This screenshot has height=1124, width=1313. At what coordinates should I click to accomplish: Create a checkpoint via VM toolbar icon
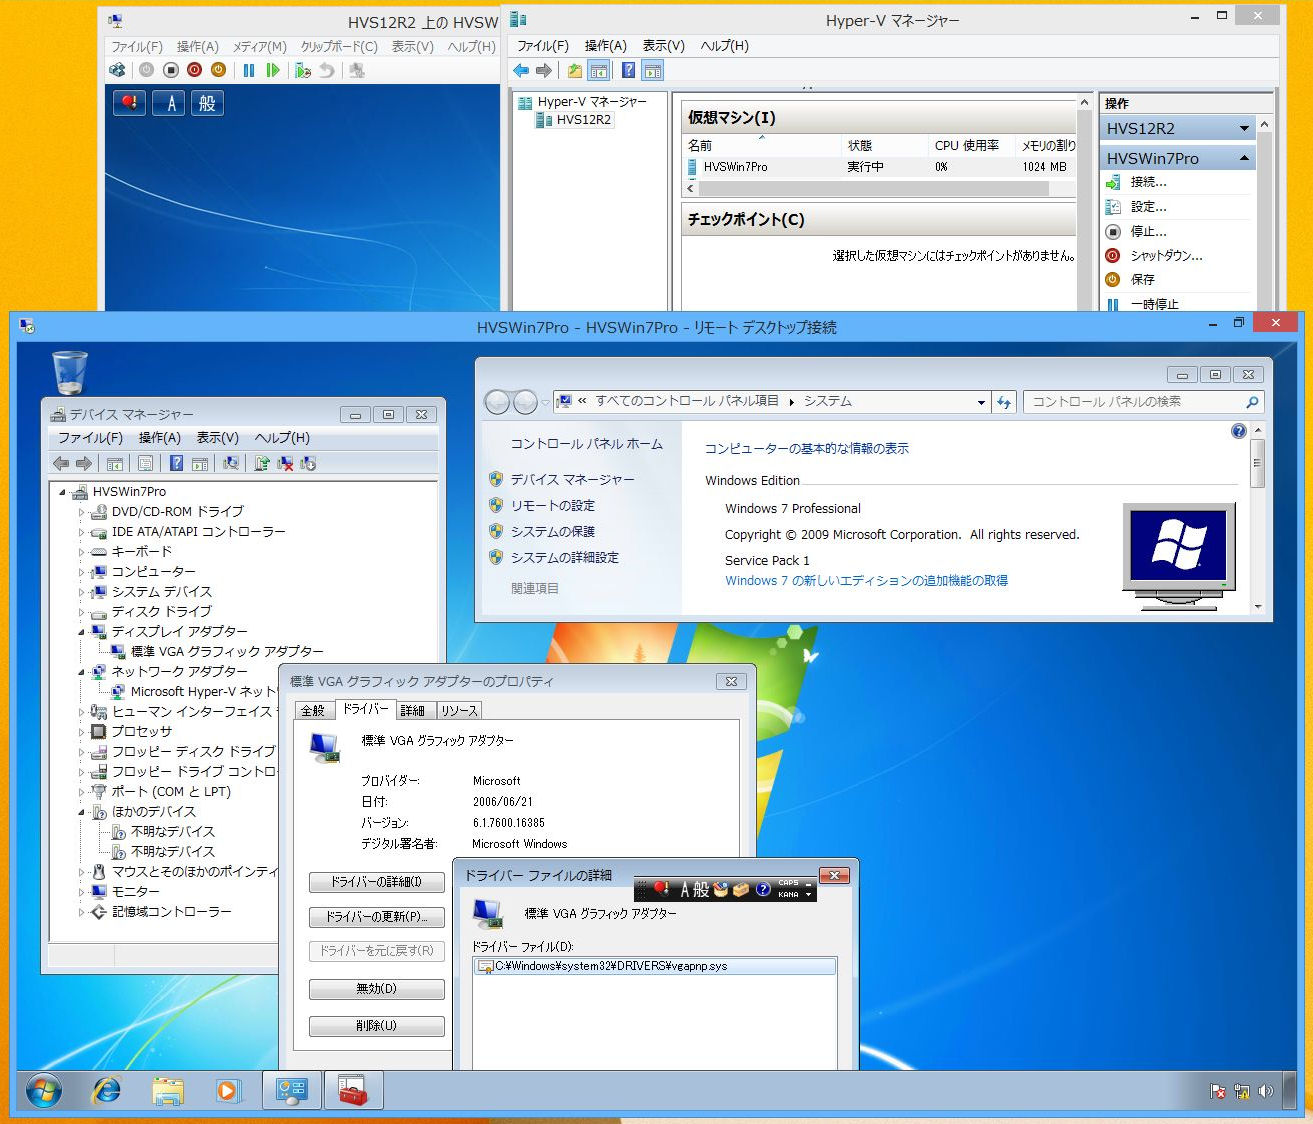[303, 70]
